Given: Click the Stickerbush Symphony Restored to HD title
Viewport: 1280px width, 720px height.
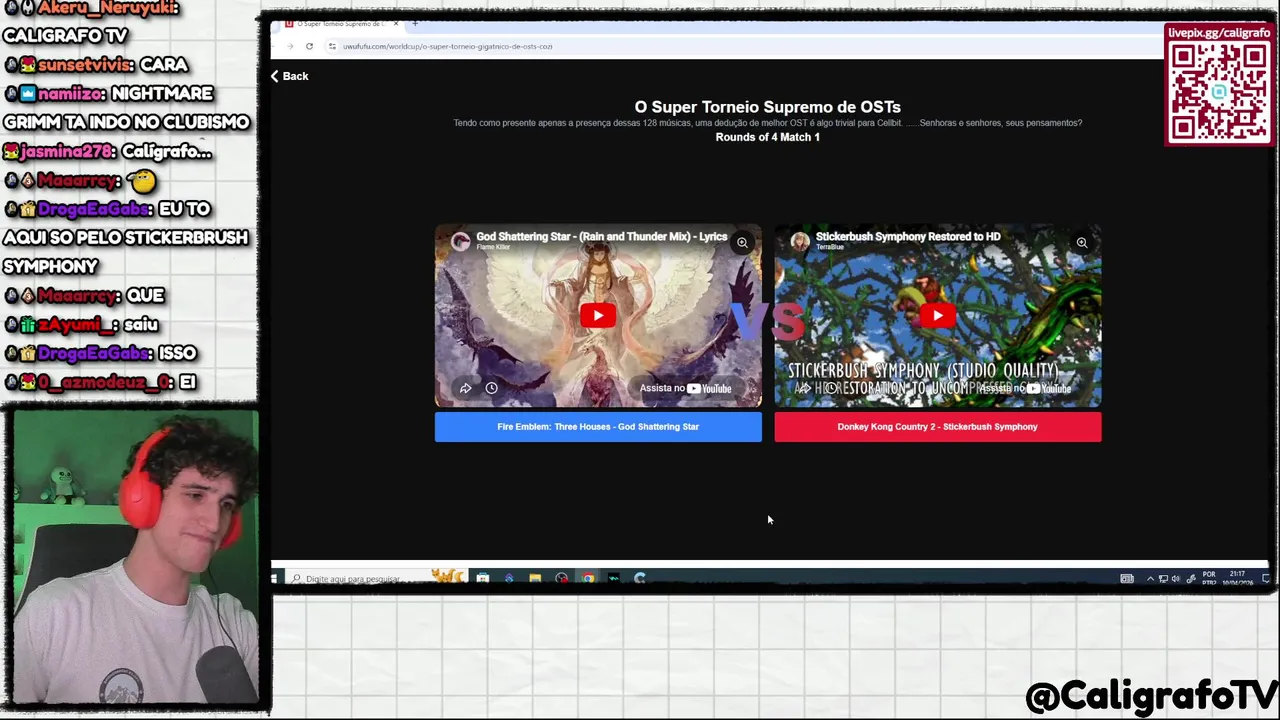Looking at the screenshot, I should tap(907, 237).
